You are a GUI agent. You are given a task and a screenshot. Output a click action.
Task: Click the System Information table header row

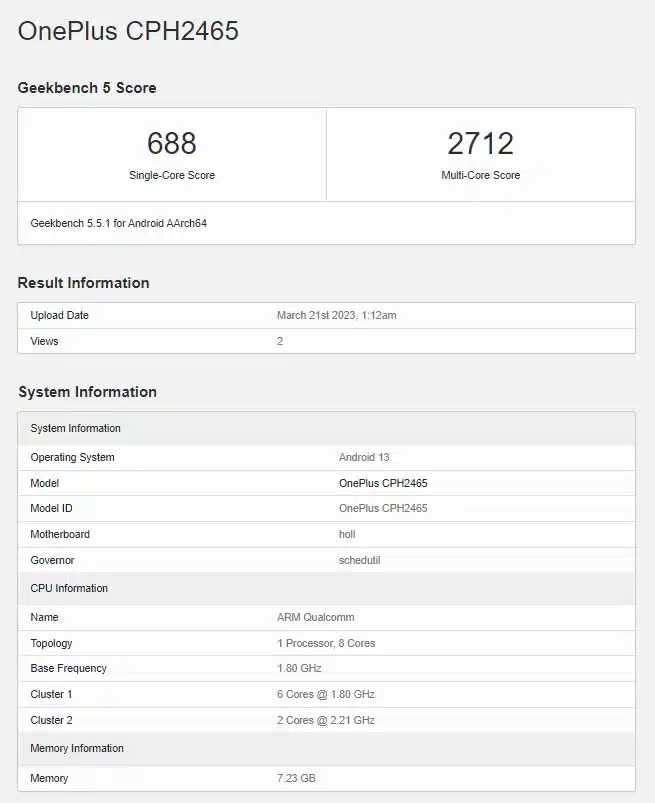pos(326,428)
